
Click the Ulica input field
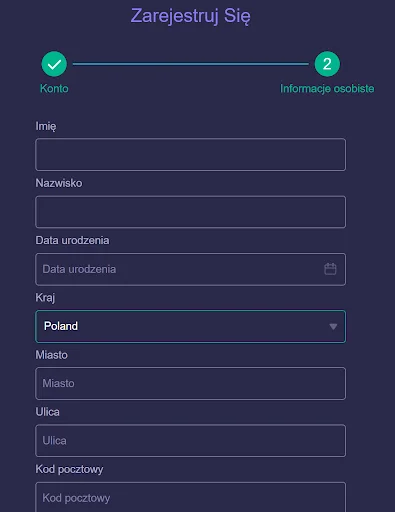[x=190, y=441]
